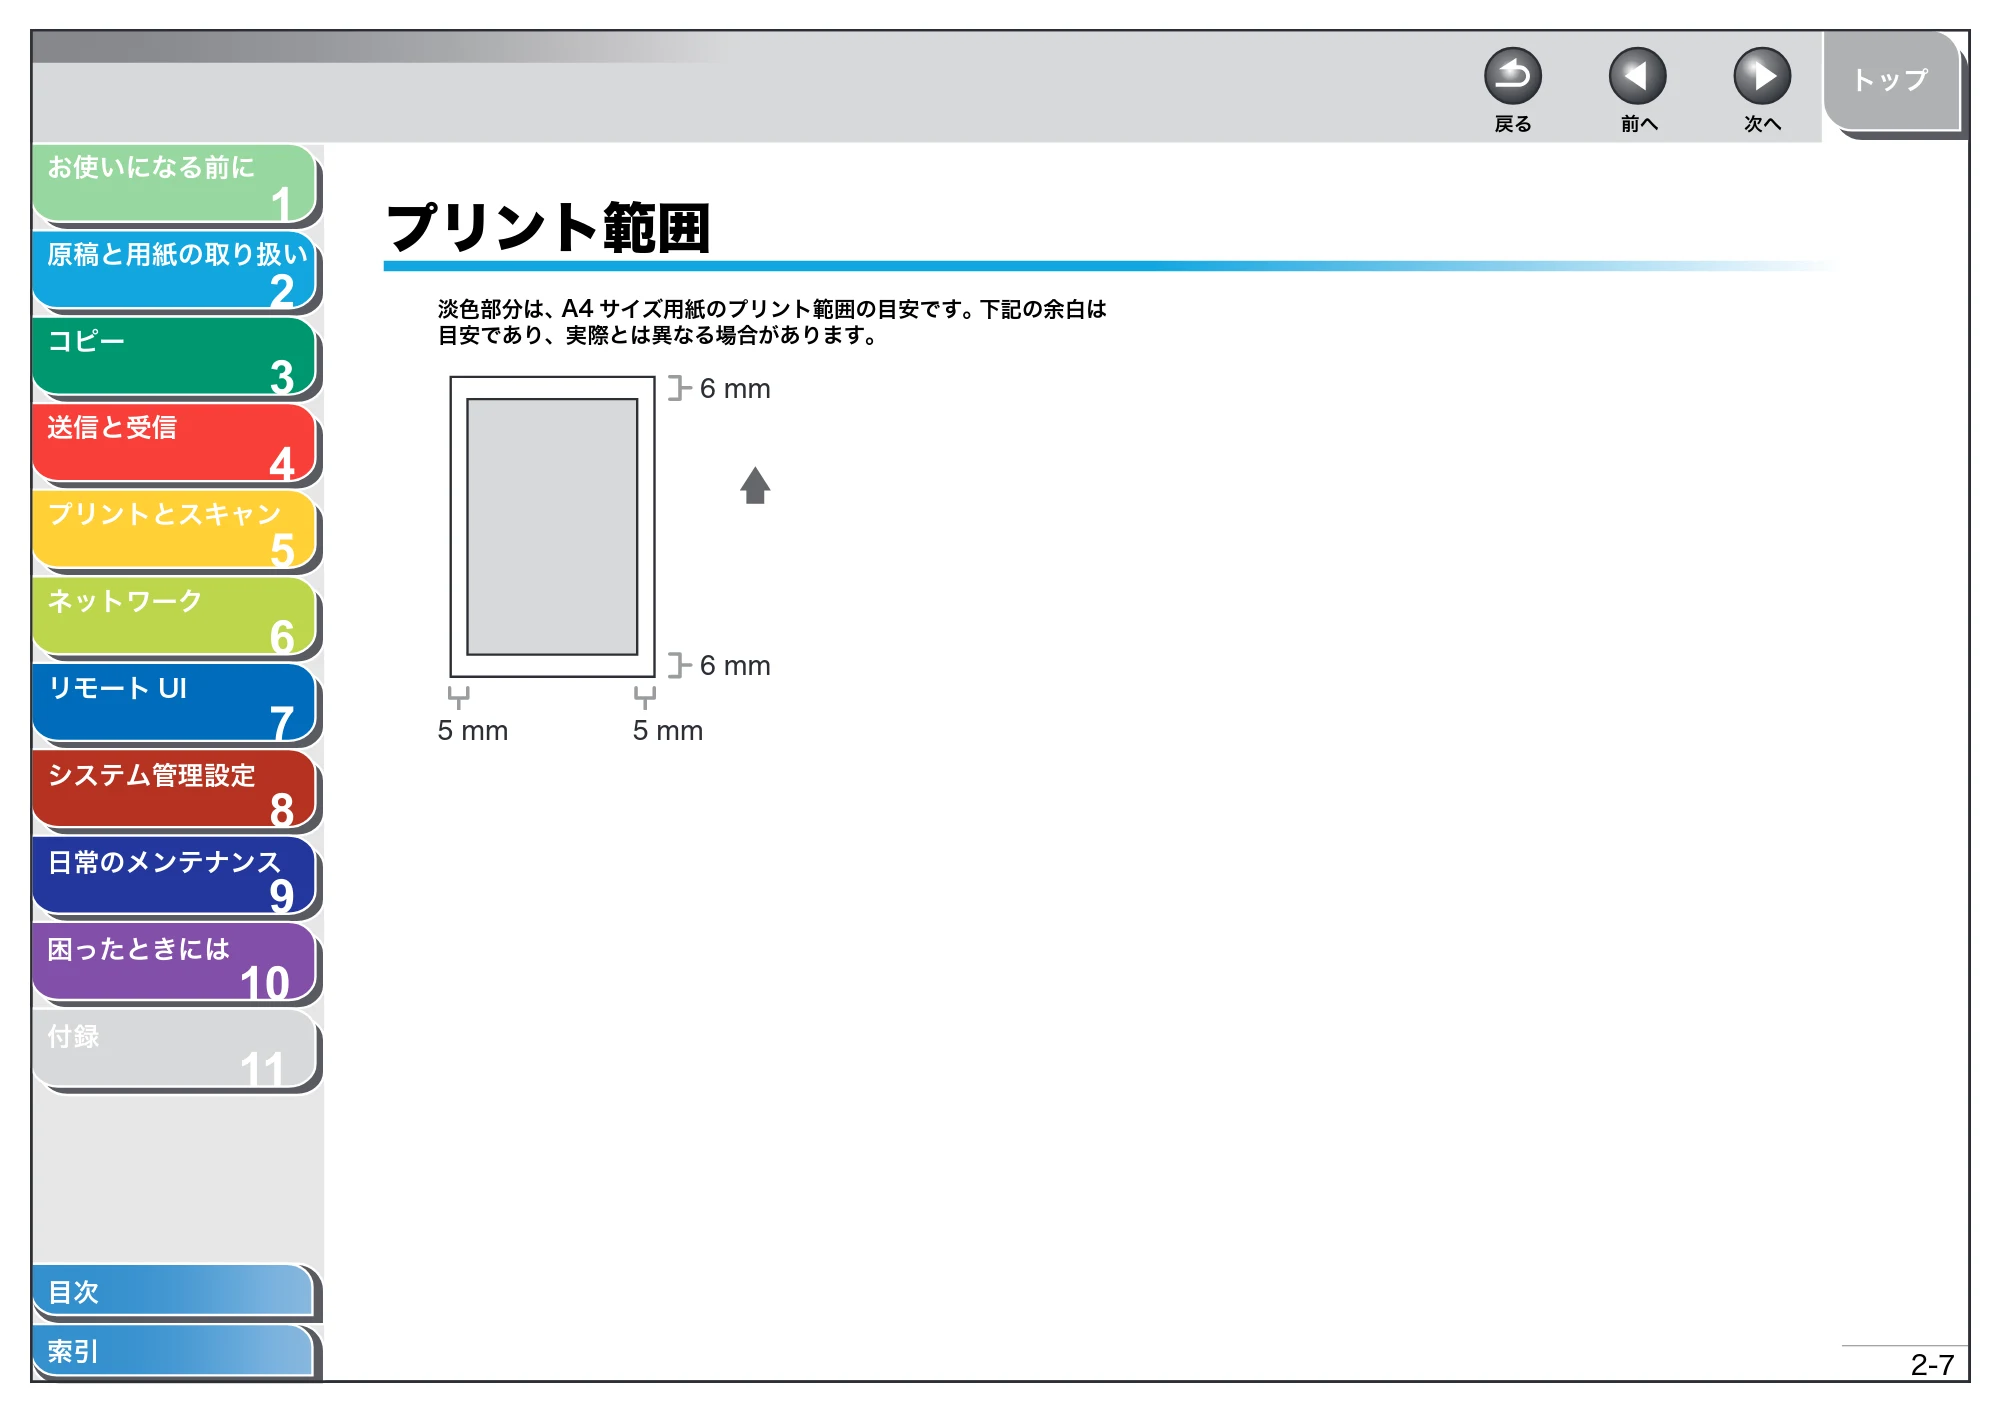
Task: Select chapter 6 ネットワーク
Action: click(175, 617)
